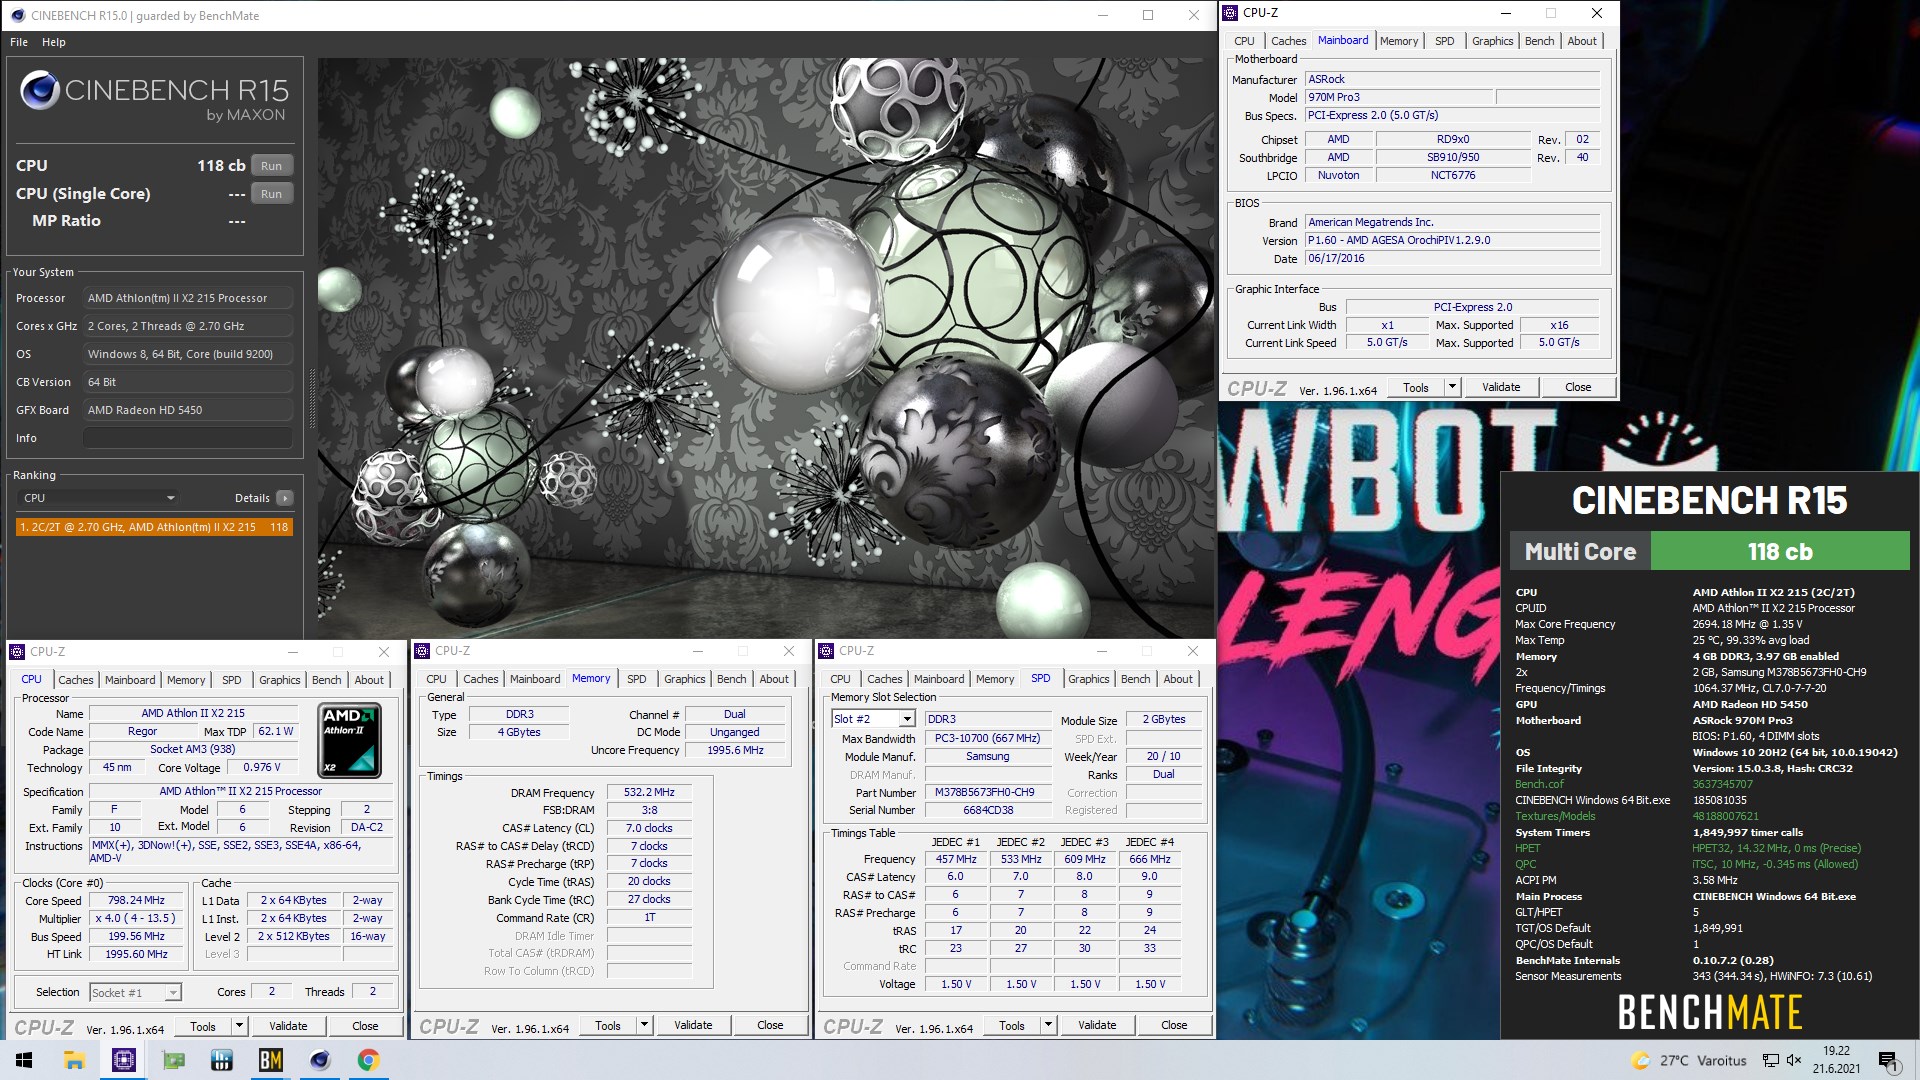This screenshot has width=1920, height=1080.
Task: Click the Uncore Frequency 1995.6 MHz value
Action: (735, 750)
